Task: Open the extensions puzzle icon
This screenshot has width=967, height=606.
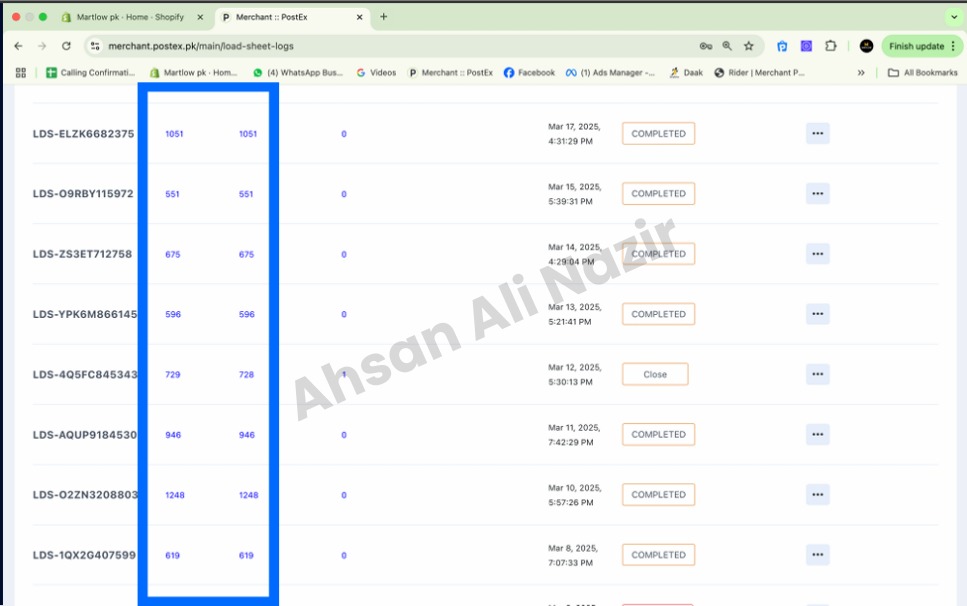Action: 831,46
